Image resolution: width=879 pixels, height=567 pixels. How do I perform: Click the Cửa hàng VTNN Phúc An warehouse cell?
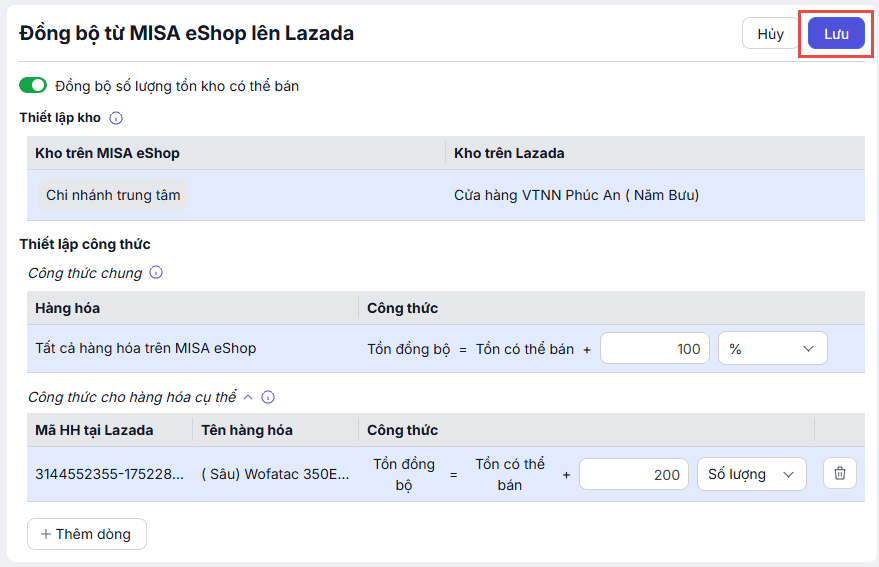tap(576, 195)
